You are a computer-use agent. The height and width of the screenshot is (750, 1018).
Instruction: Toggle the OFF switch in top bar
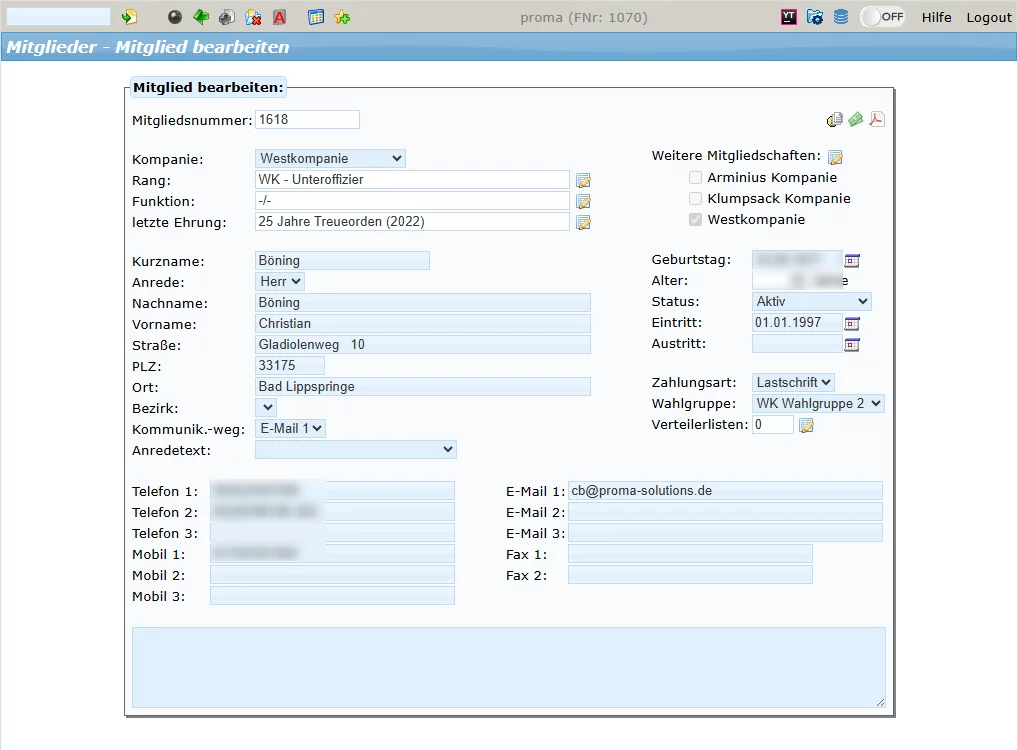(882, 17)
